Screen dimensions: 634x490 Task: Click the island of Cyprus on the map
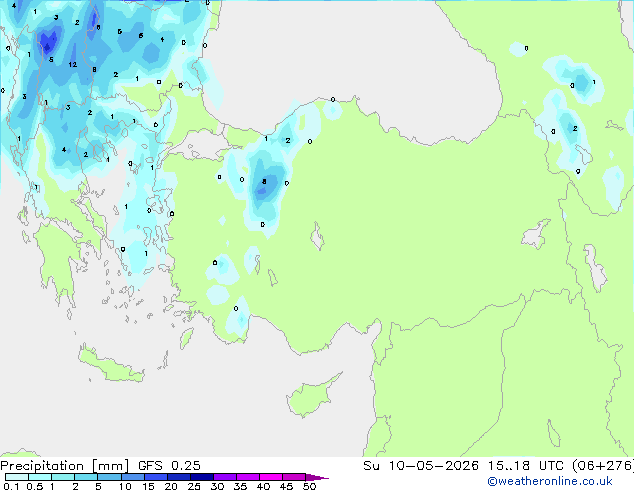pyautogui.click(x=311, y=396)
